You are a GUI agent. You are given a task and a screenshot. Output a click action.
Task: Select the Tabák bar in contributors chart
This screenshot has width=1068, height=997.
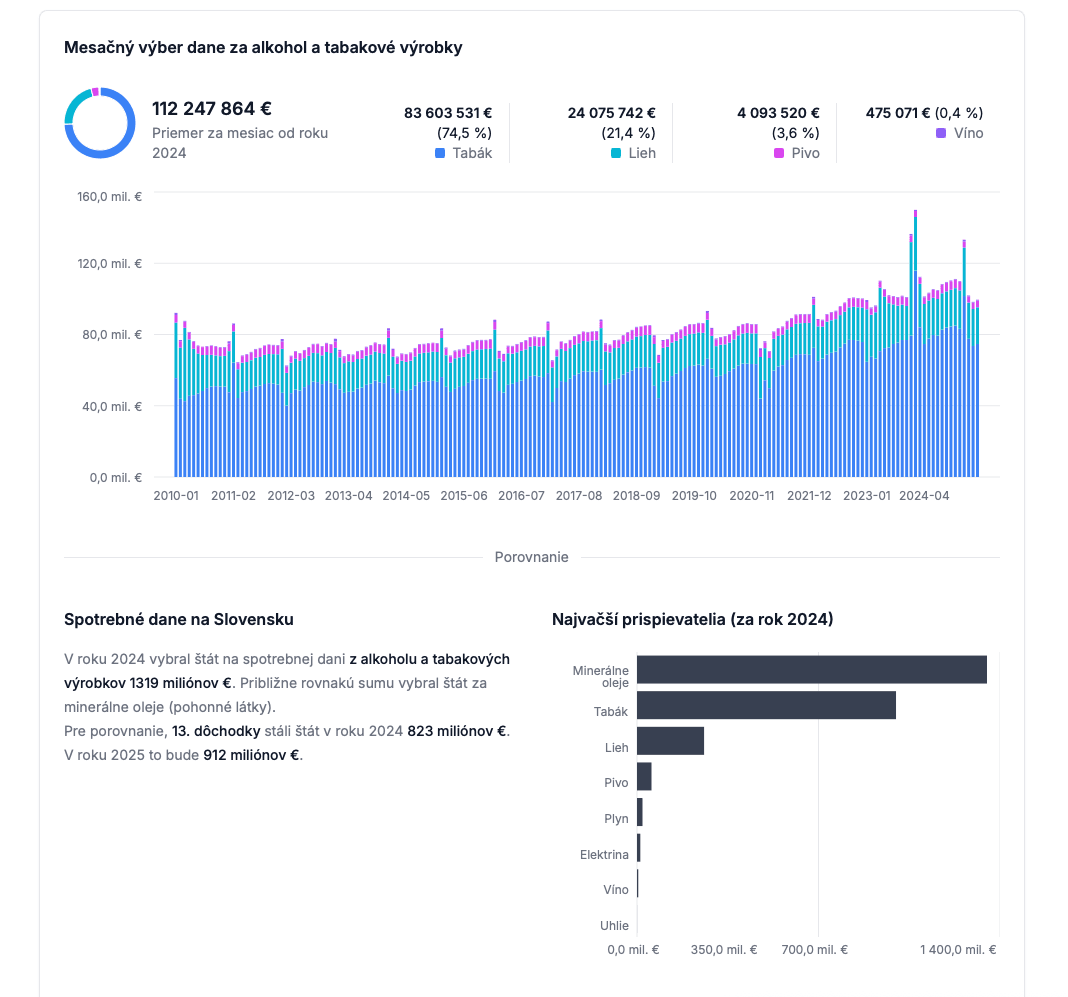pos(766,705)
